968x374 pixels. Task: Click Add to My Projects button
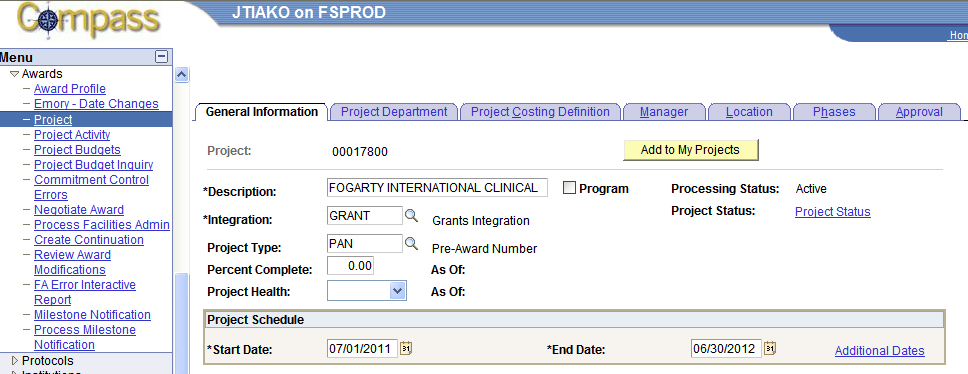tap(690, 150)
